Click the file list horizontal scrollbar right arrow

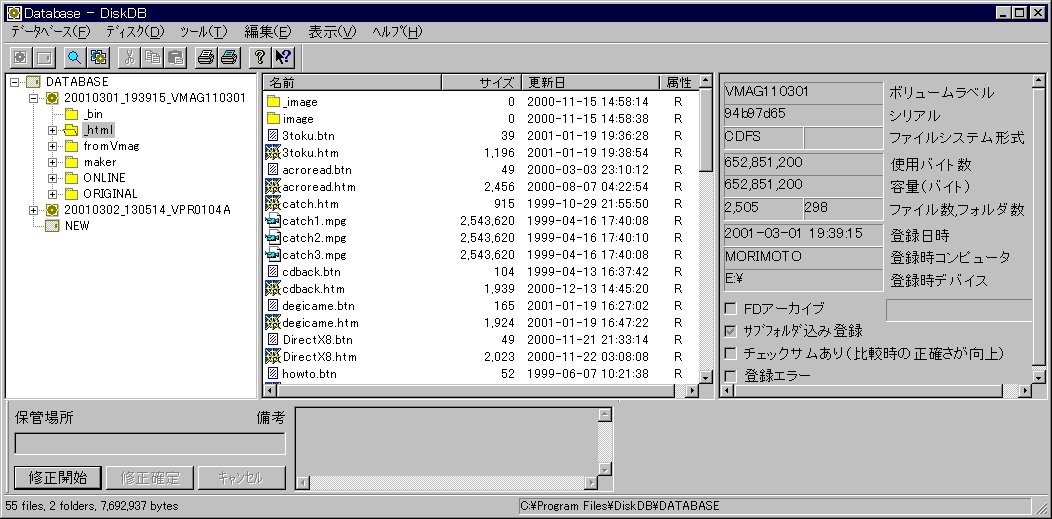coord(689,391)
